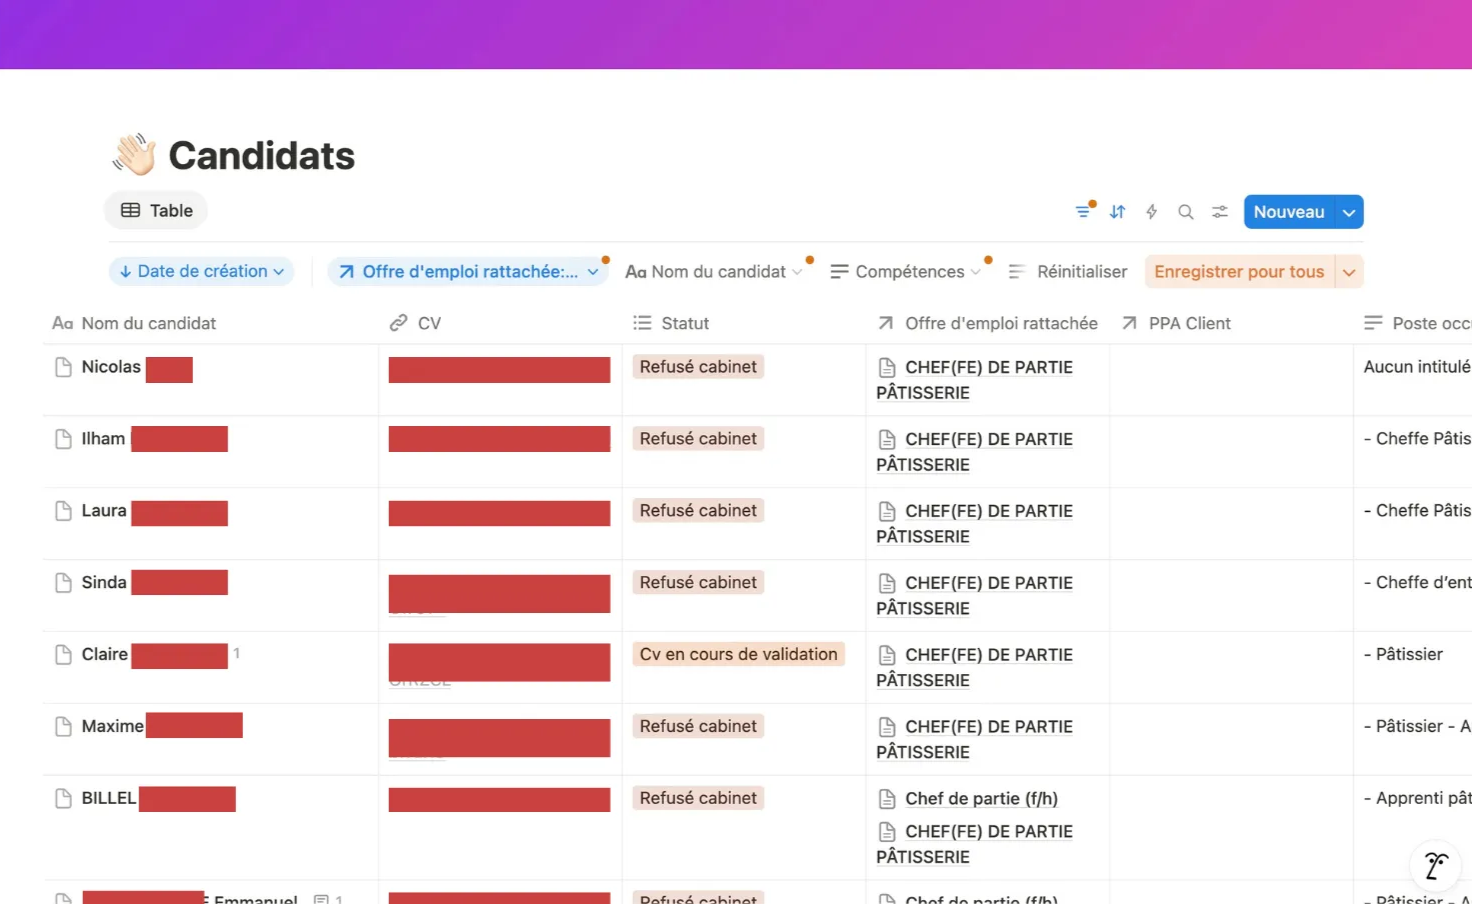Screen dimensions: 1472x904
Task: Click the Nouveau button
Action: (1288, 212)
